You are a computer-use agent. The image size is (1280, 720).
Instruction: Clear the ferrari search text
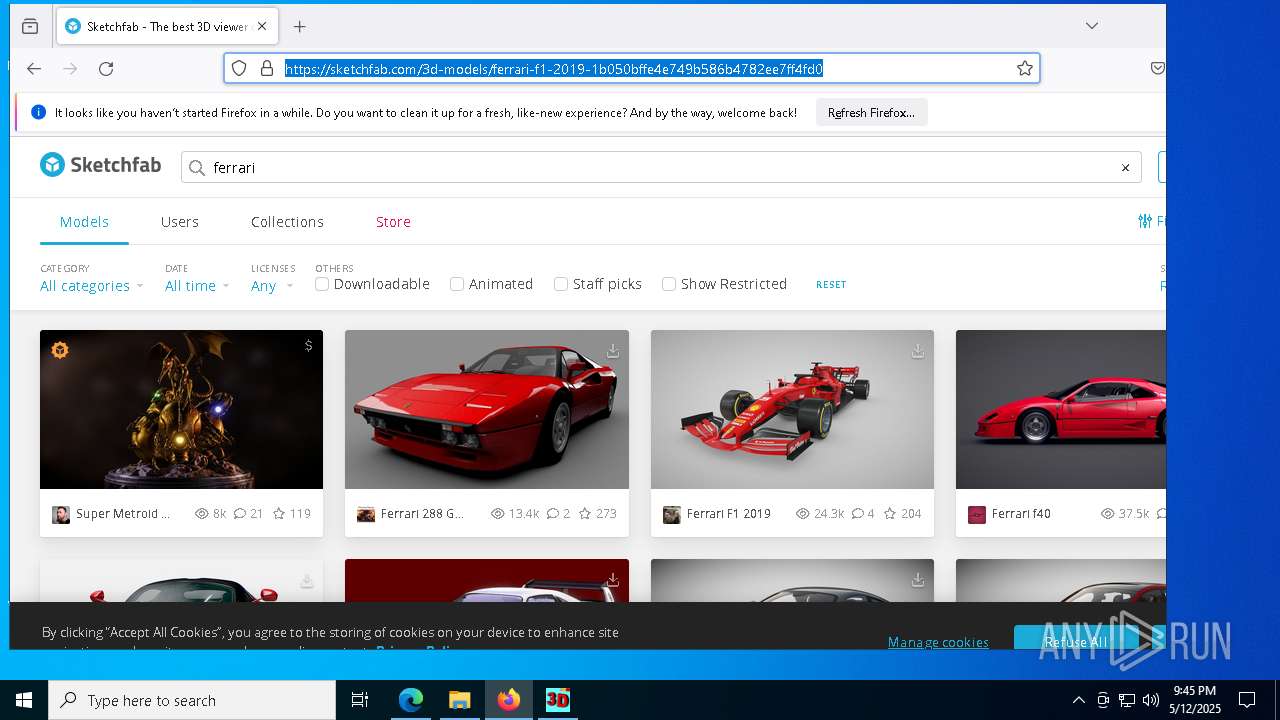pos(1125,168)
